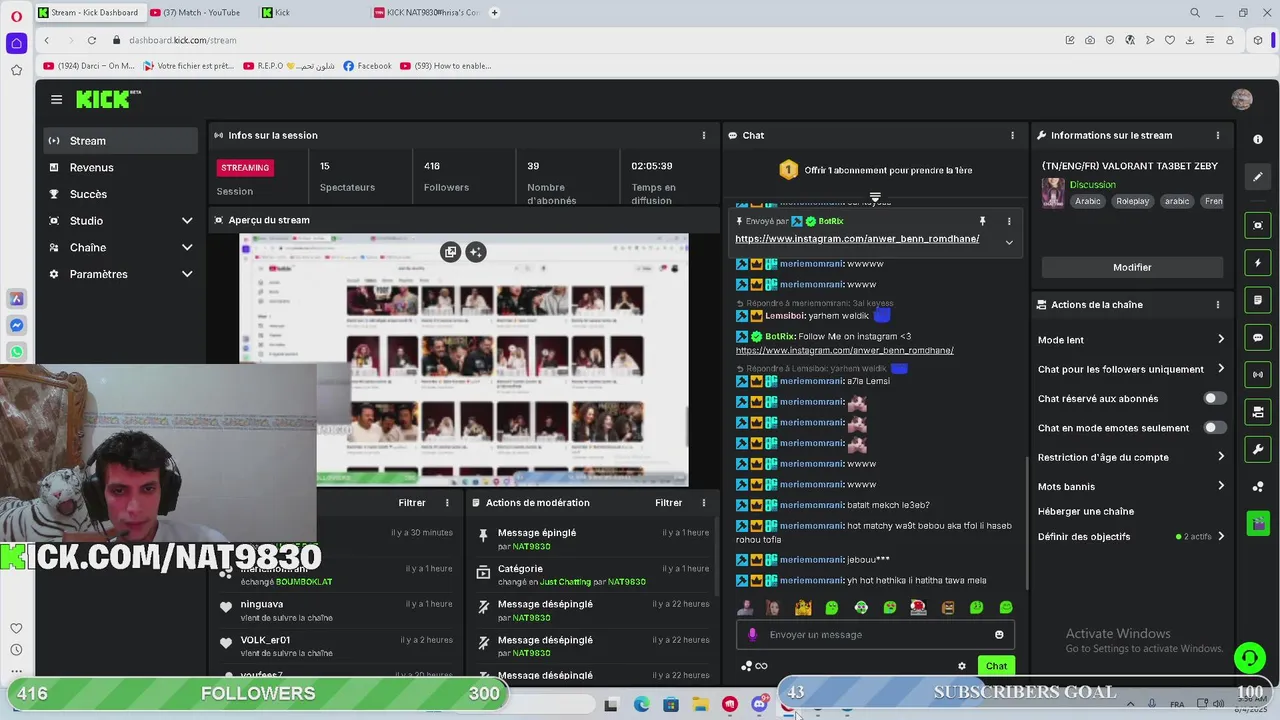Click the fullscreen arrows icon on stream preview

pos(476,252)
